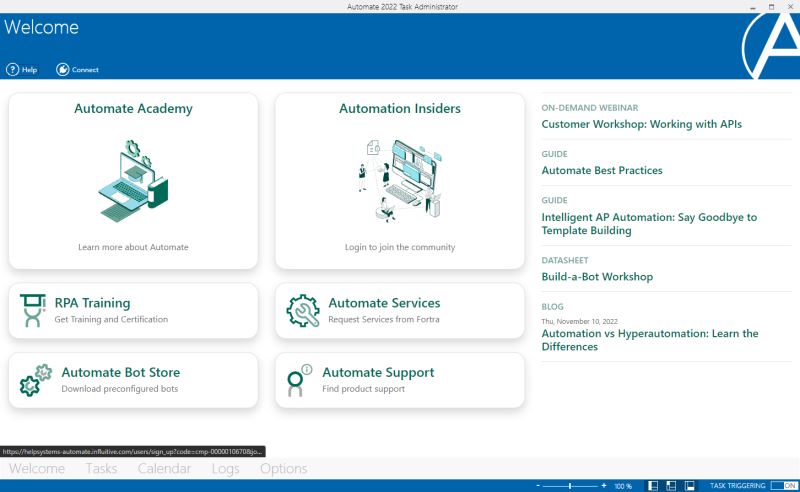
Task: Click the zoom in plus icon
Action: [604, 485]
